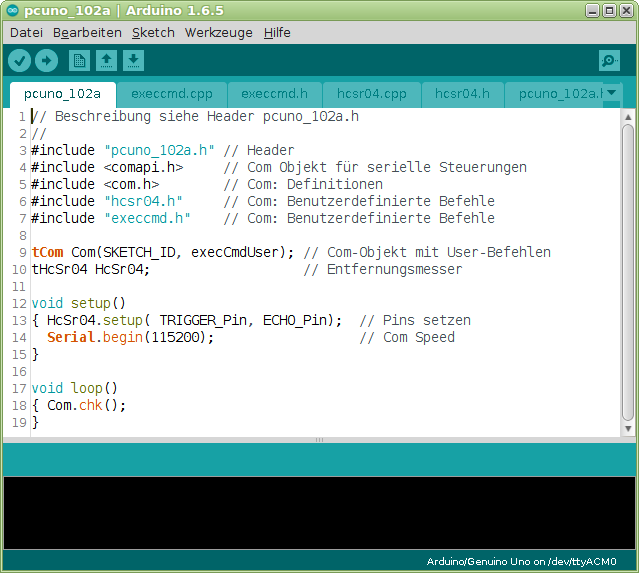
Task: Click "115200" baud value on line 14
Action: (x=175, y=337)
